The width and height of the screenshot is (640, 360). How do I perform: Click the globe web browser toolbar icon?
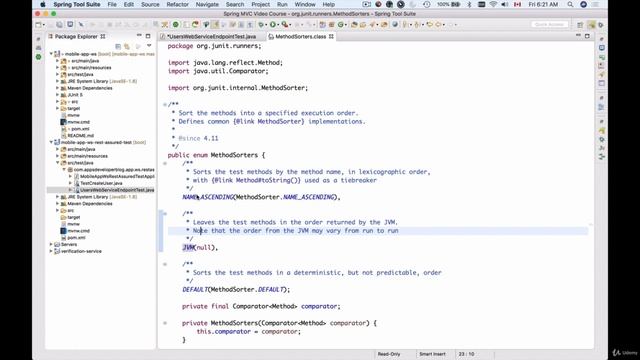pos(395,25)
